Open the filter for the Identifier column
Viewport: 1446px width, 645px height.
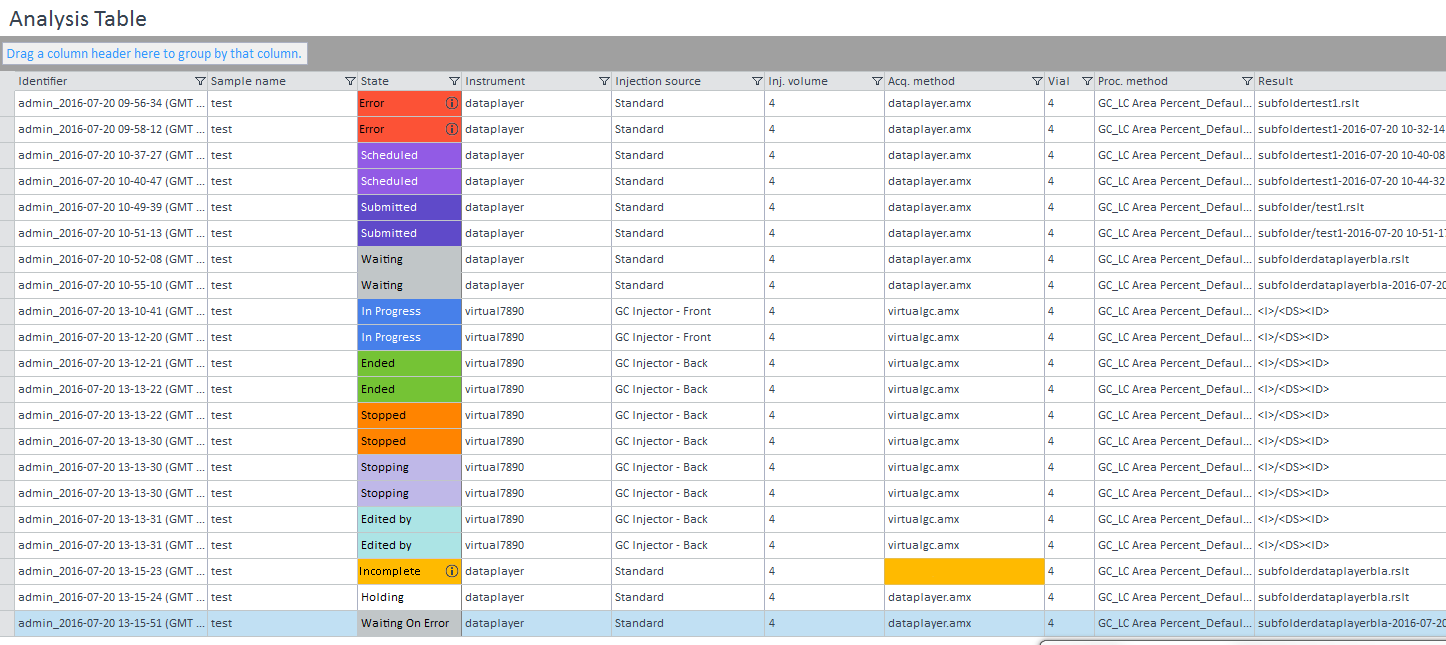point(200,82)
